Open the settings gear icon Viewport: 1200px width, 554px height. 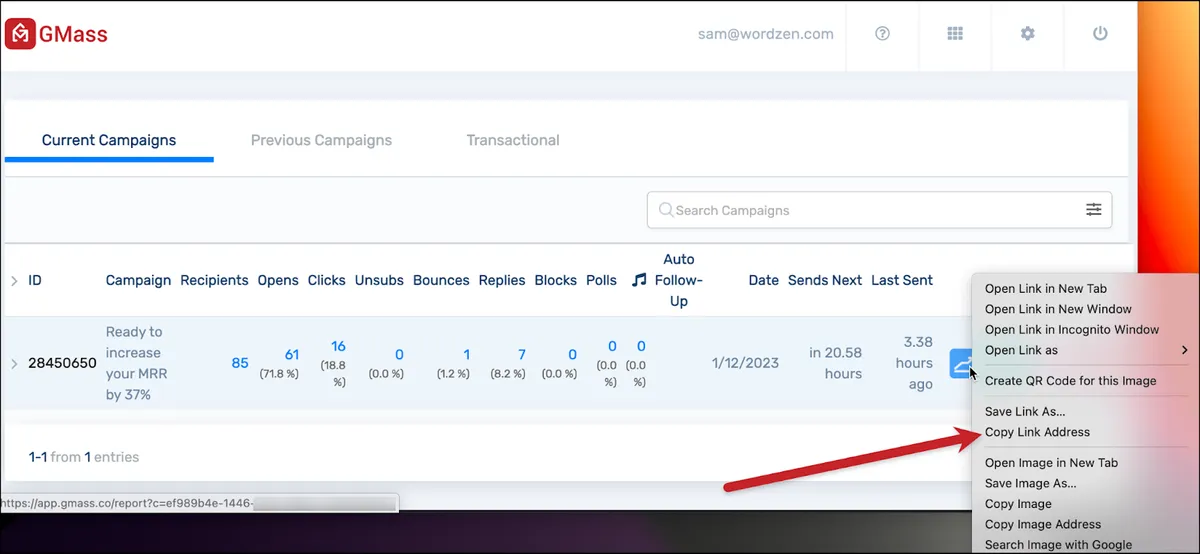[1027, 33]
